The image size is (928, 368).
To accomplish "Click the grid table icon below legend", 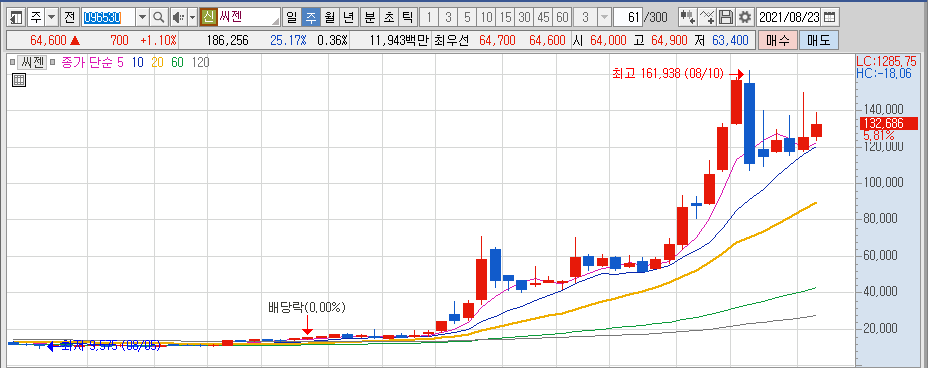I will click(x=18, y=81).
